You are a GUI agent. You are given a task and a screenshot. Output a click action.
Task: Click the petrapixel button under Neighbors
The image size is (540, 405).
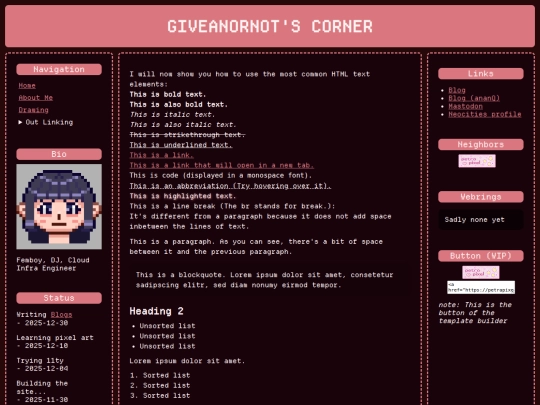[x=477, y=161]
